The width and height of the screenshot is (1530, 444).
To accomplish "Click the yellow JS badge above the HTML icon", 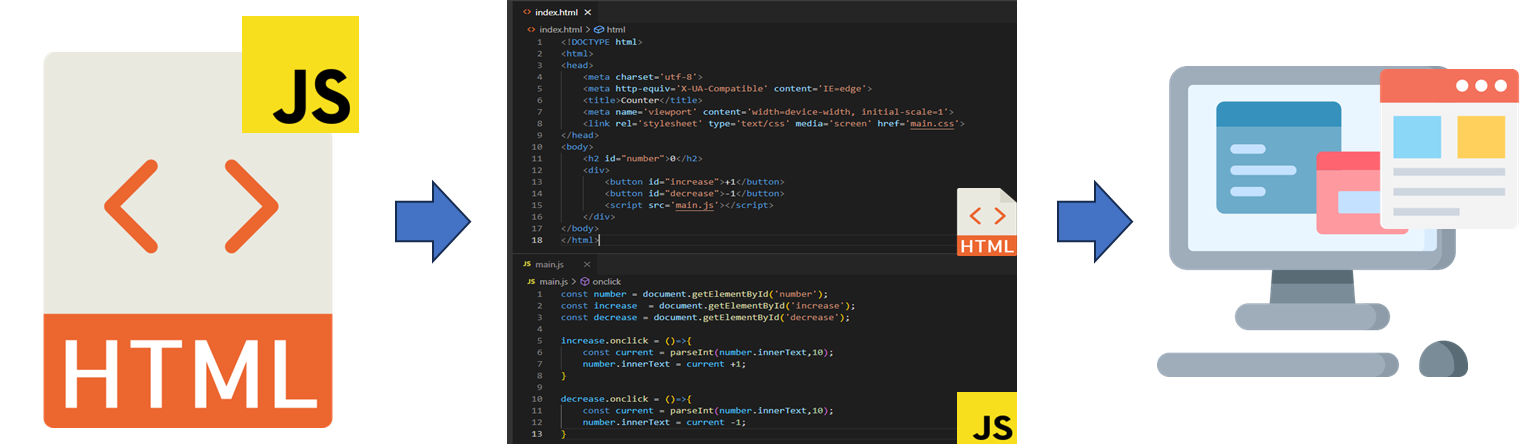I will coord(300,74).
